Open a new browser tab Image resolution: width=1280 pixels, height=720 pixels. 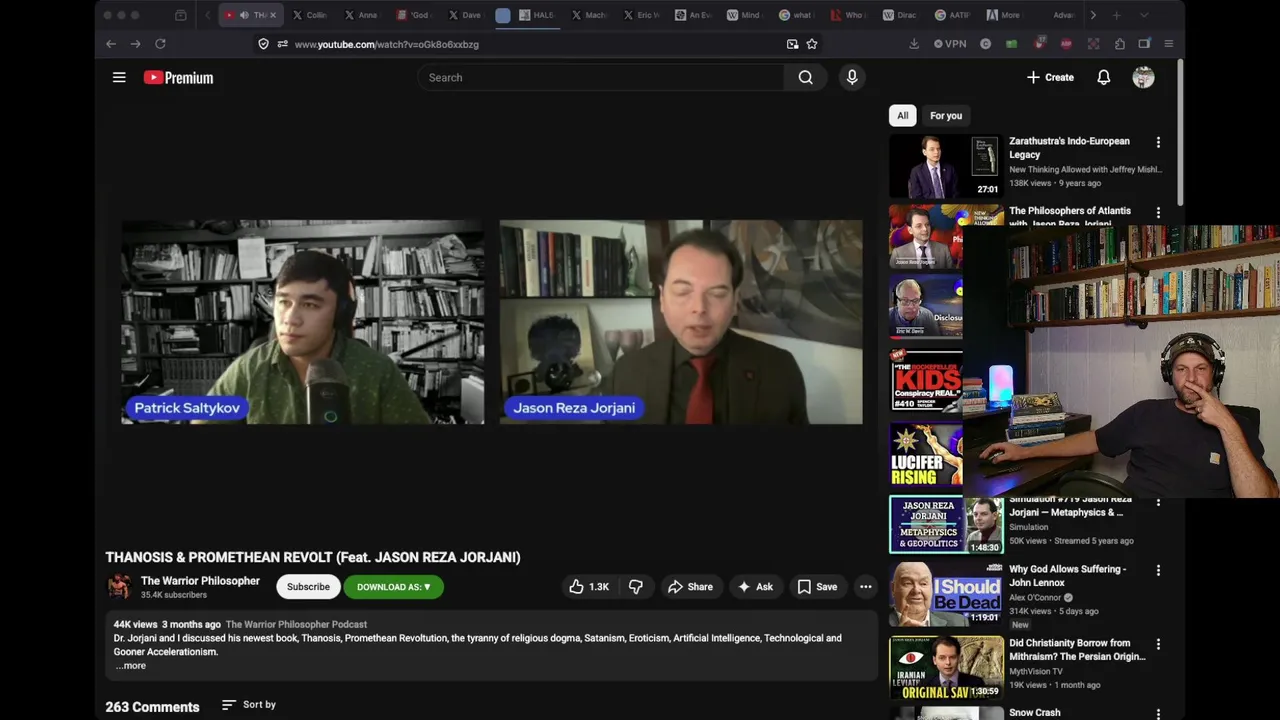click(1117, 15)
